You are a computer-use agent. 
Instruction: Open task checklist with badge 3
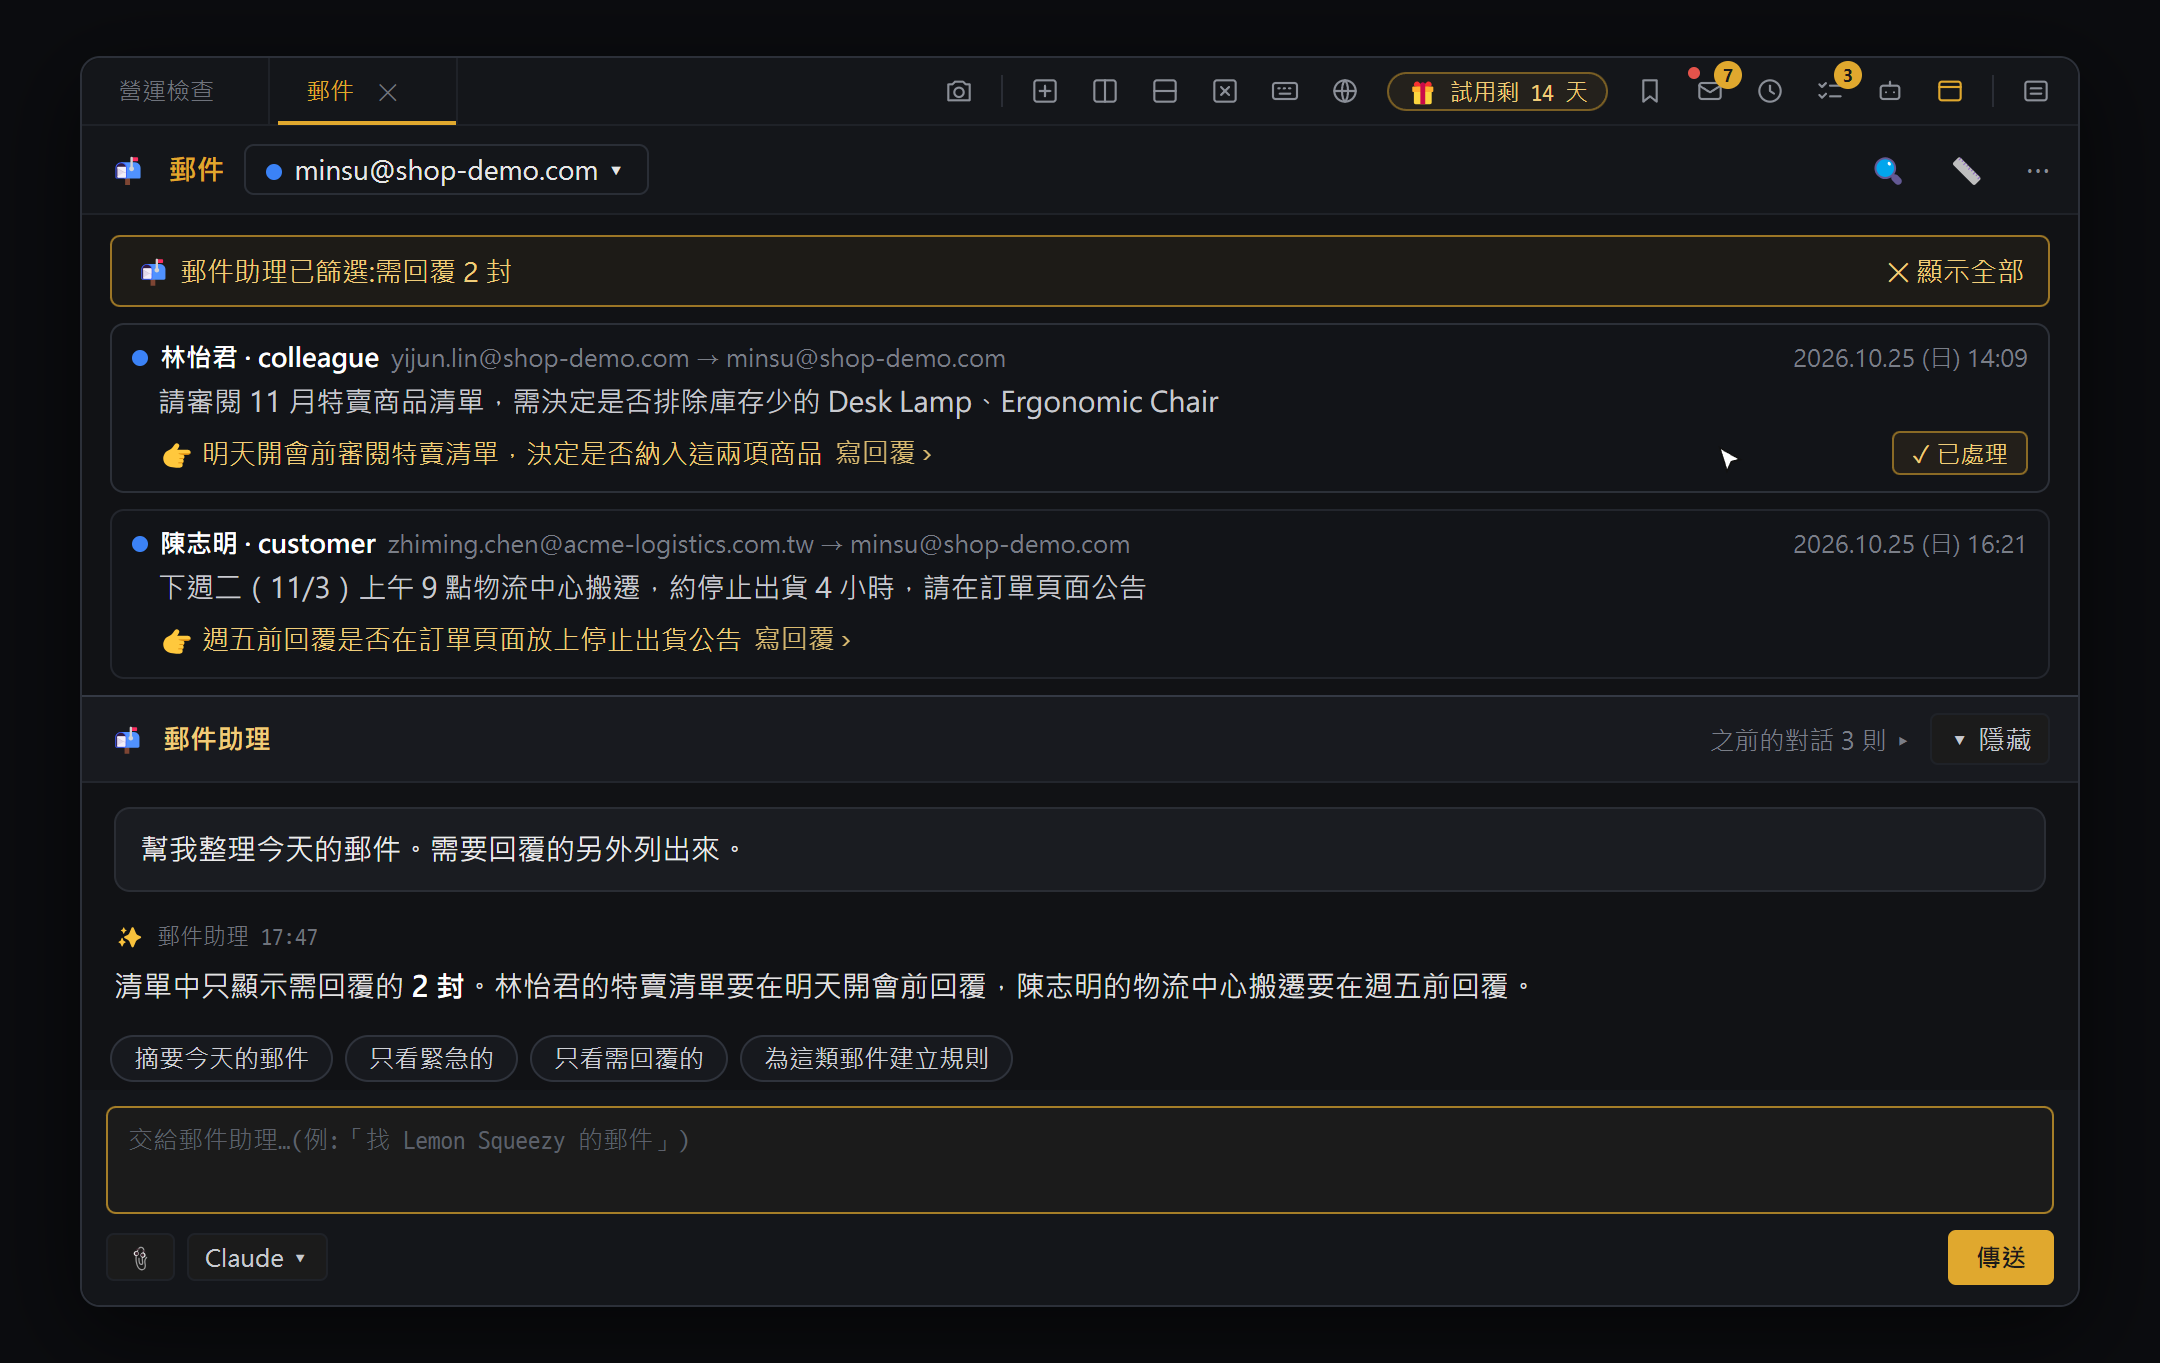[1829, 92]
